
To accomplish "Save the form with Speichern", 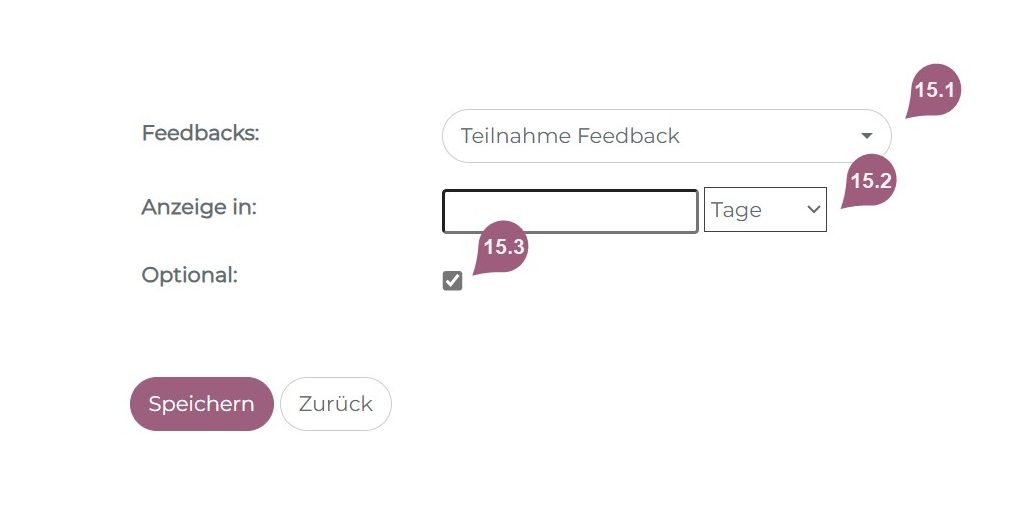I will 202,404.
